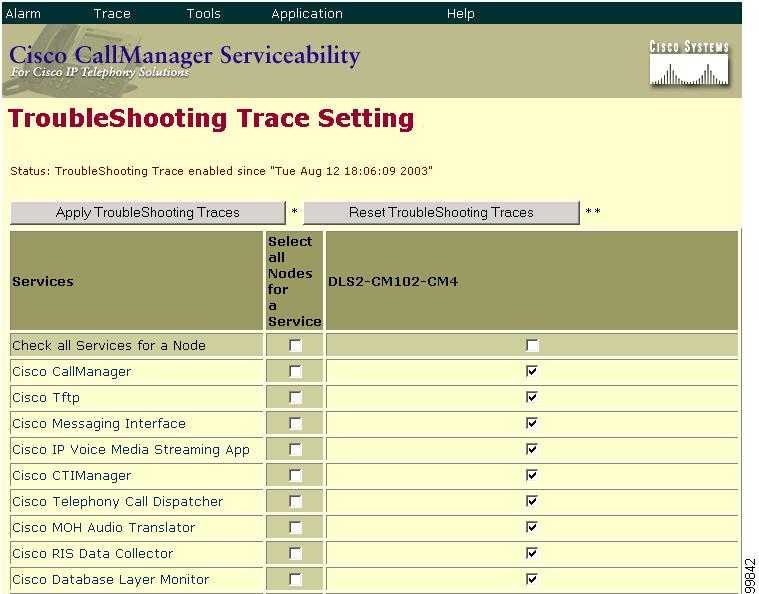Uncheck Cisco RIS Data Collector node checkbox
The image size is (759, 594).
pyautogui.click(x=532, y=553)
